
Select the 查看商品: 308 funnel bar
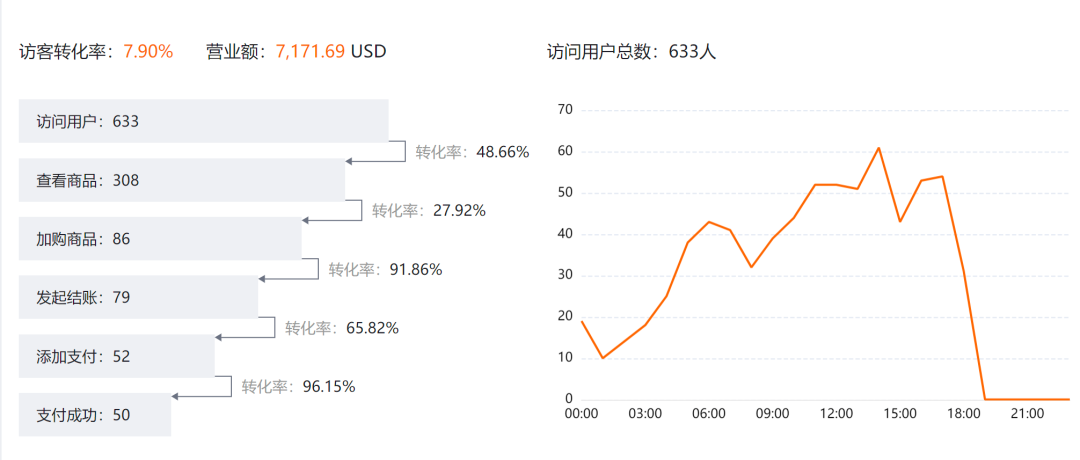[181, 180]
